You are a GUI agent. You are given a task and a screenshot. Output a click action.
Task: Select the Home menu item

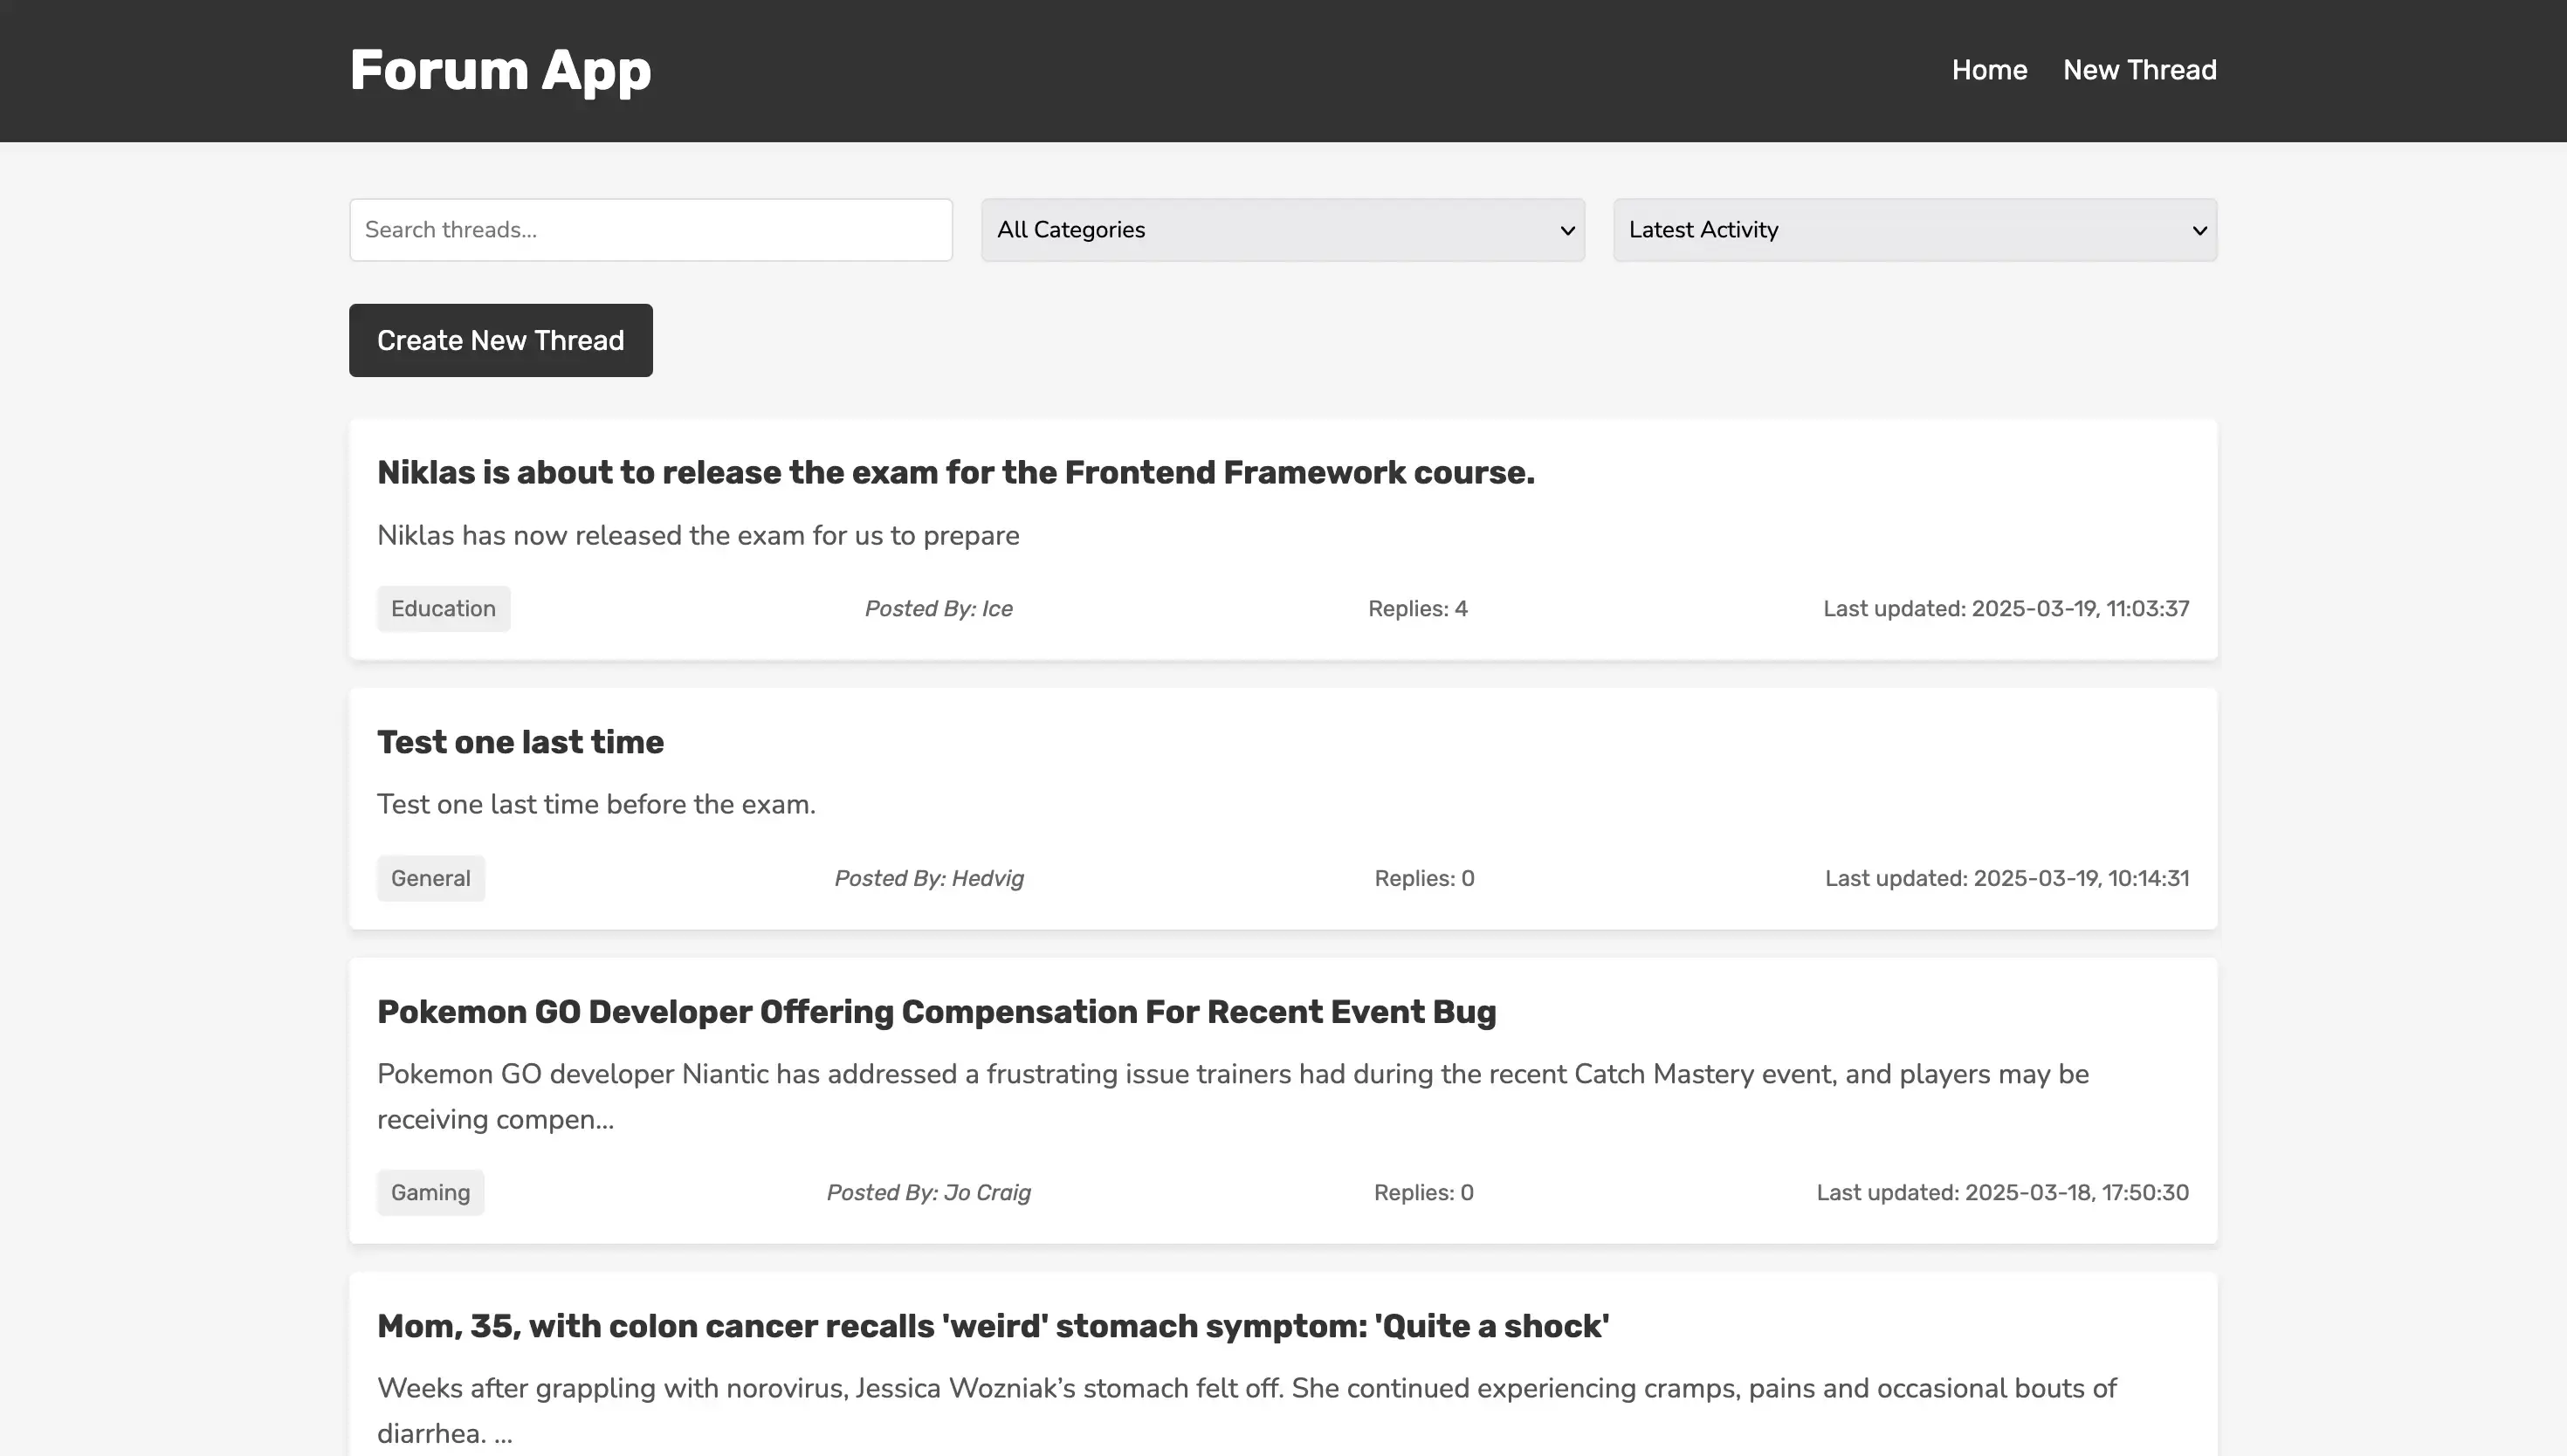[1988, 69]
